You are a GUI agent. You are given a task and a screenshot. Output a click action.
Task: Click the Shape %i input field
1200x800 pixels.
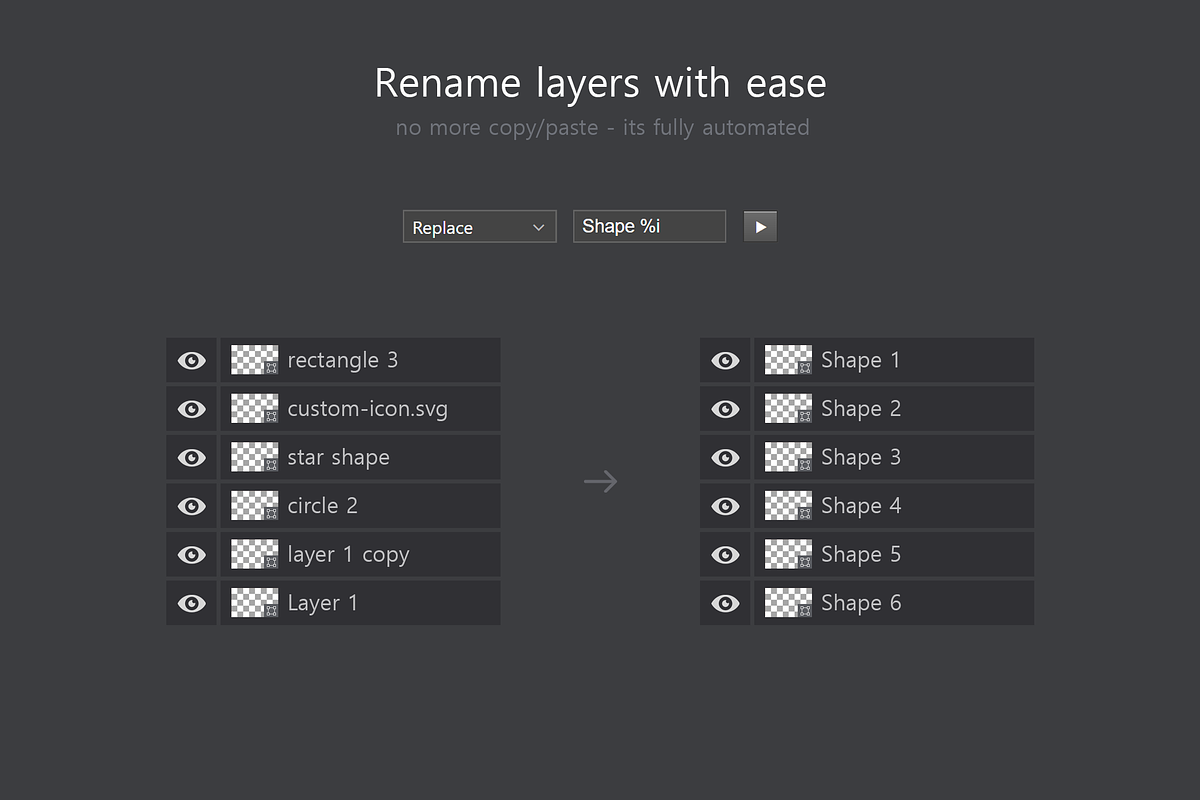click(648, 226)
